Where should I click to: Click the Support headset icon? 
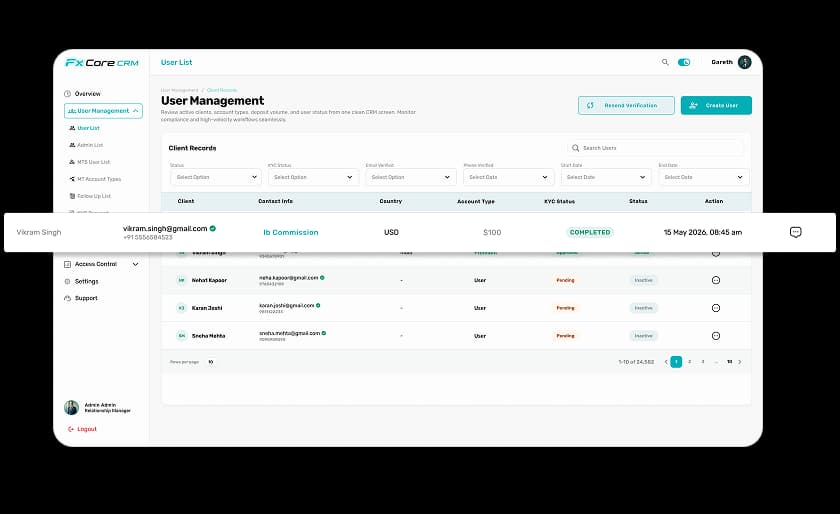click(x=68, y=298)
